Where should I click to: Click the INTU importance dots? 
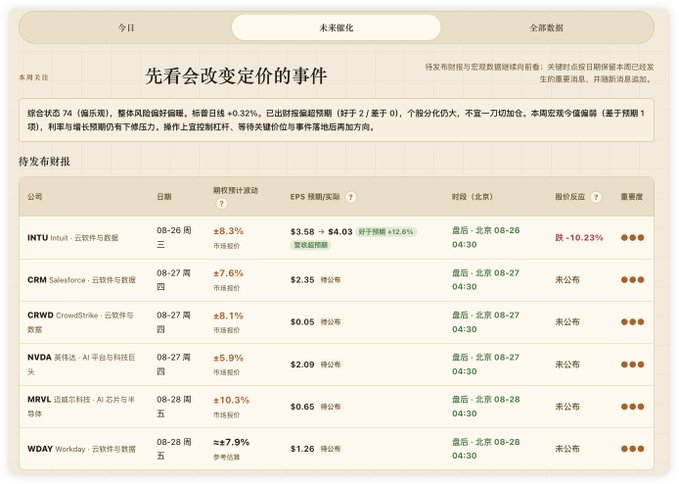632,238
